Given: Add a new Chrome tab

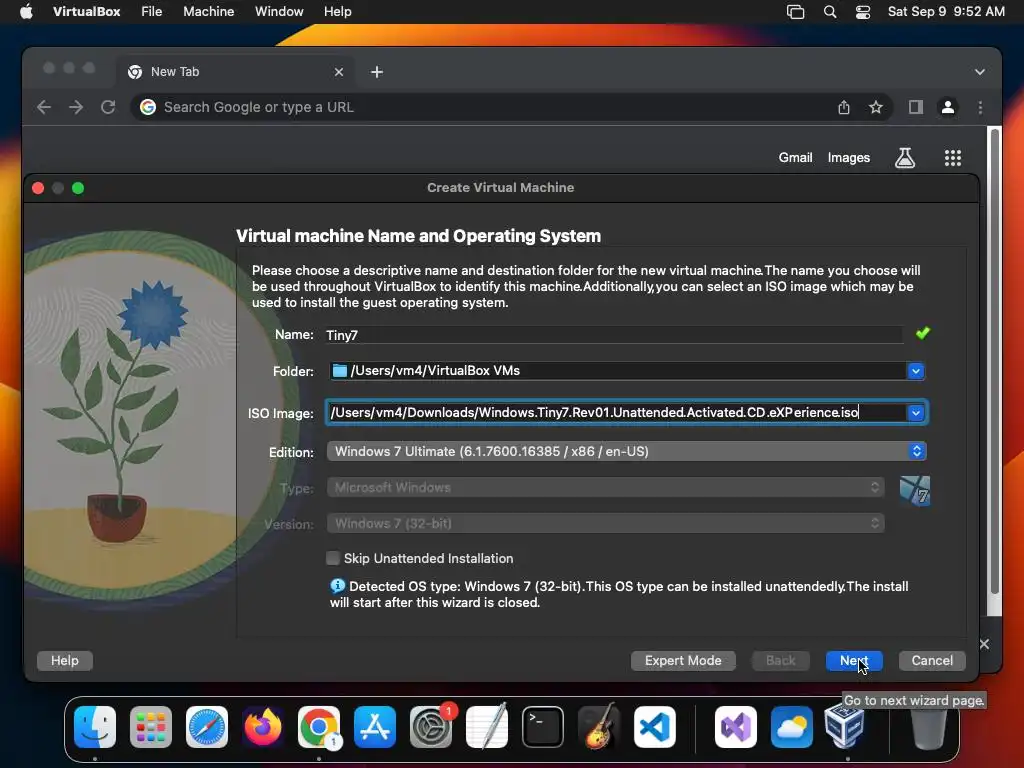Looking at the screenshot, I should pos(377,72).
